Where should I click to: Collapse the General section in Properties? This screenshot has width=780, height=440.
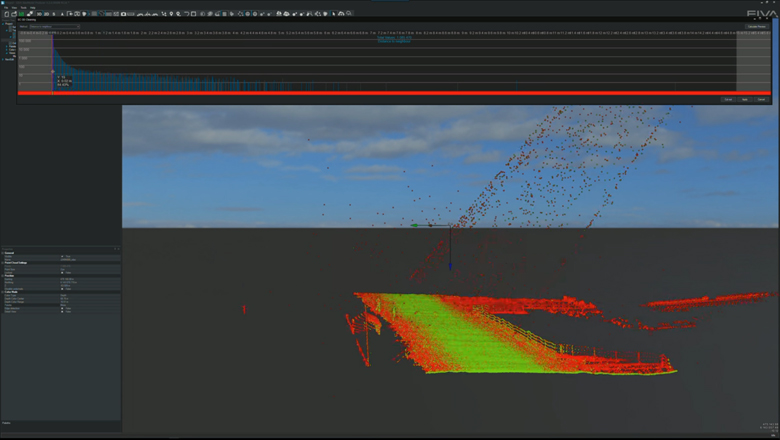pos(2,253)
